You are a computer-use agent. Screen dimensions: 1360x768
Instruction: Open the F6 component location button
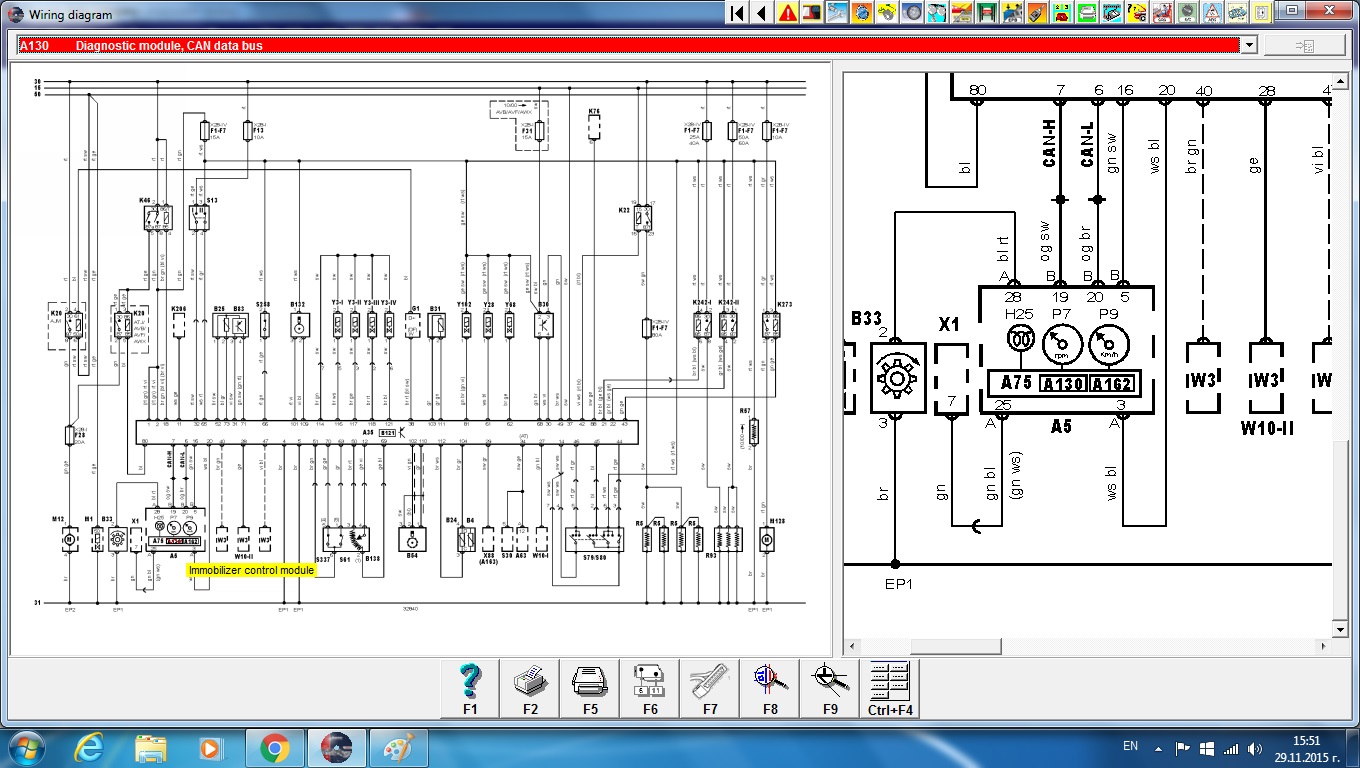coord(650,688)
